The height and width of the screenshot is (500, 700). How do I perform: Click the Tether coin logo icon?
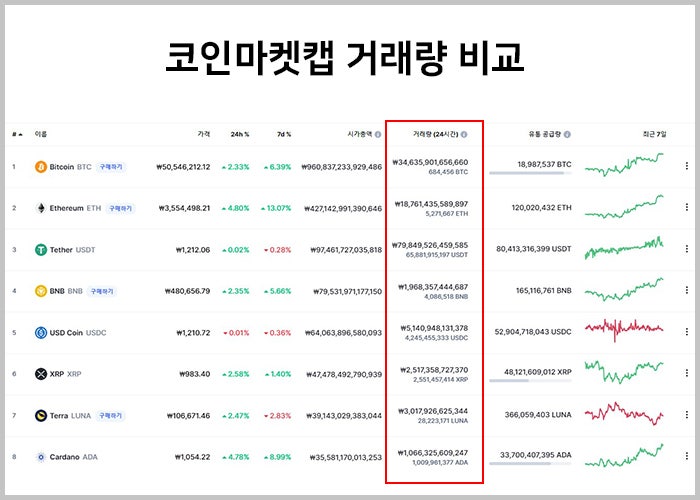pos(41,250)
